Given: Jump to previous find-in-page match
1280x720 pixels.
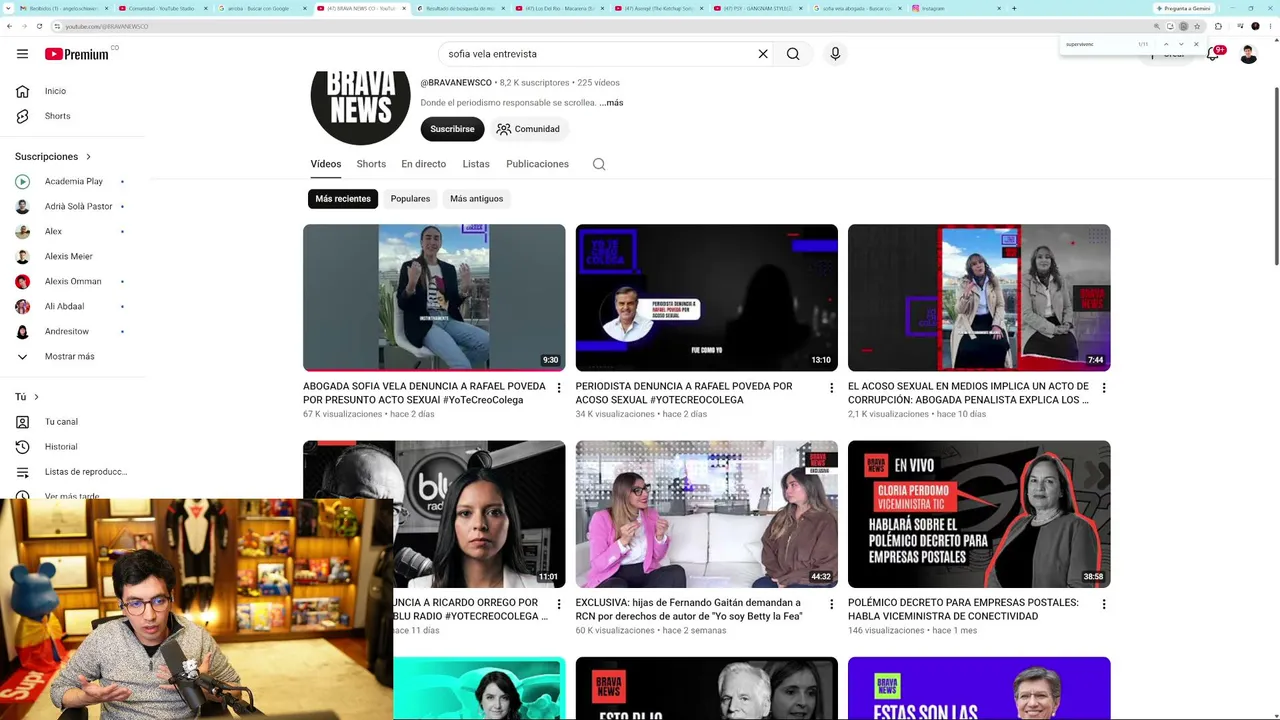Looking at the screenshot, I should pyautogui.click(x=1166, y=44).
